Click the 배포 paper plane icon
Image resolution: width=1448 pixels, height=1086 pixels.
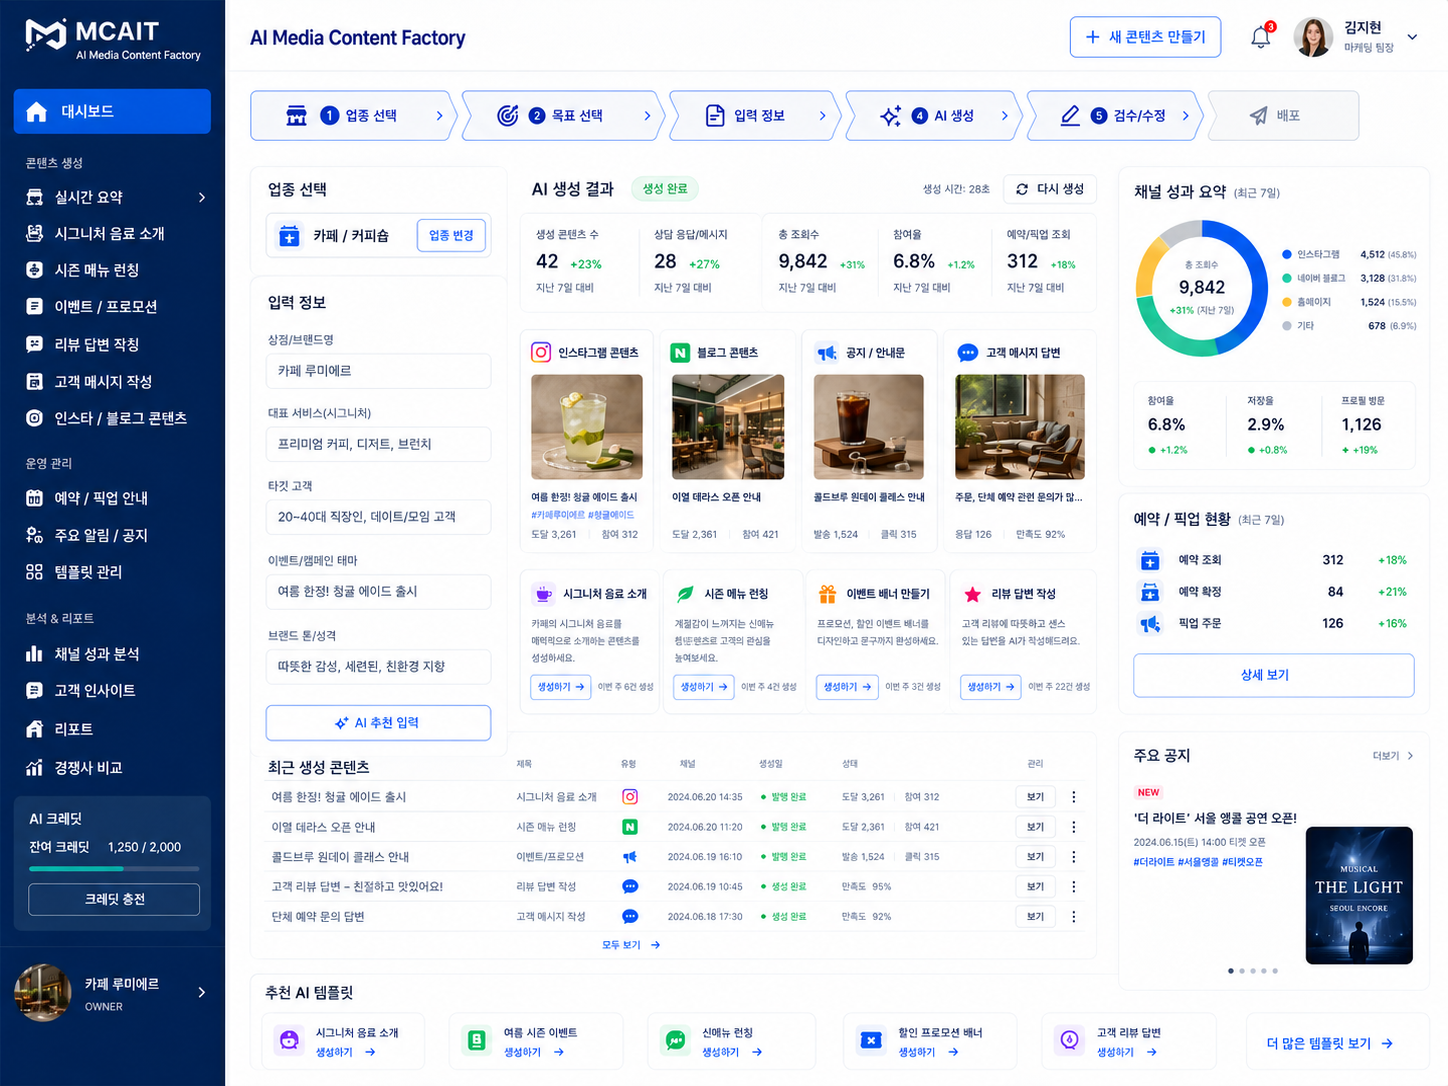tap(1259, 116)
